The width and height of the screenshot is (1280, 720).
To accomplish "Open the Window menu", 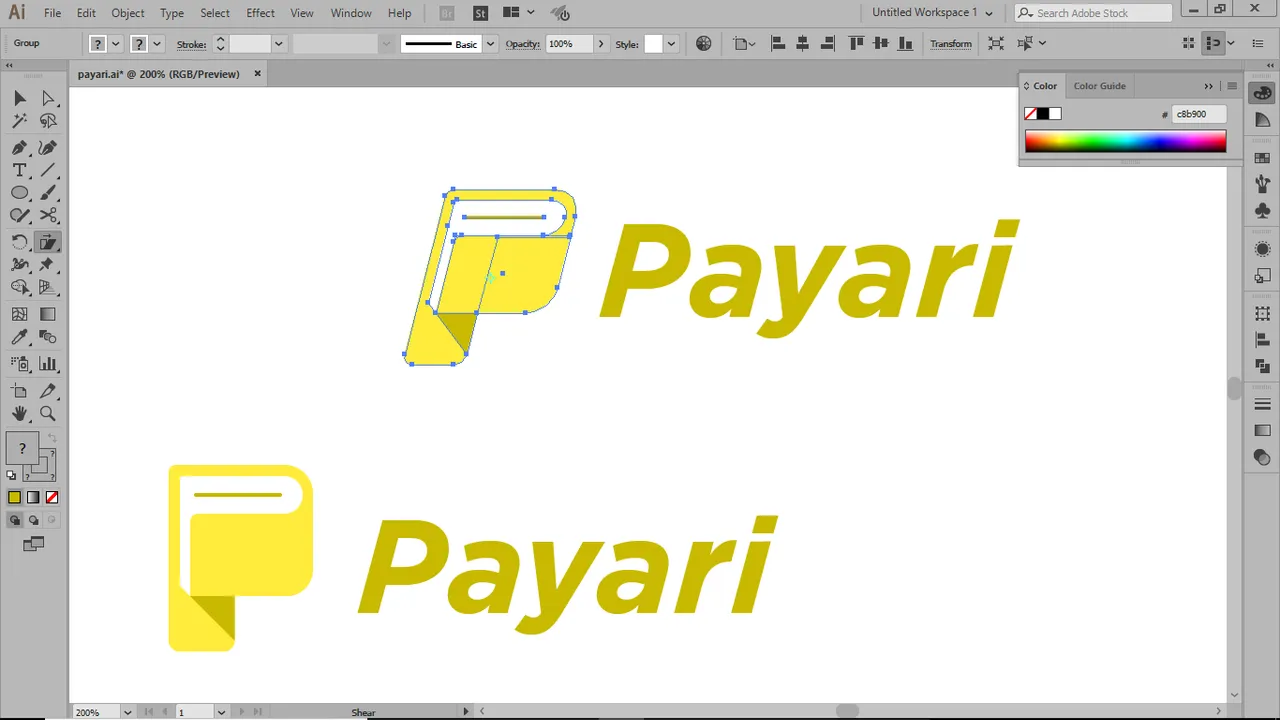I will click(351, 13).
